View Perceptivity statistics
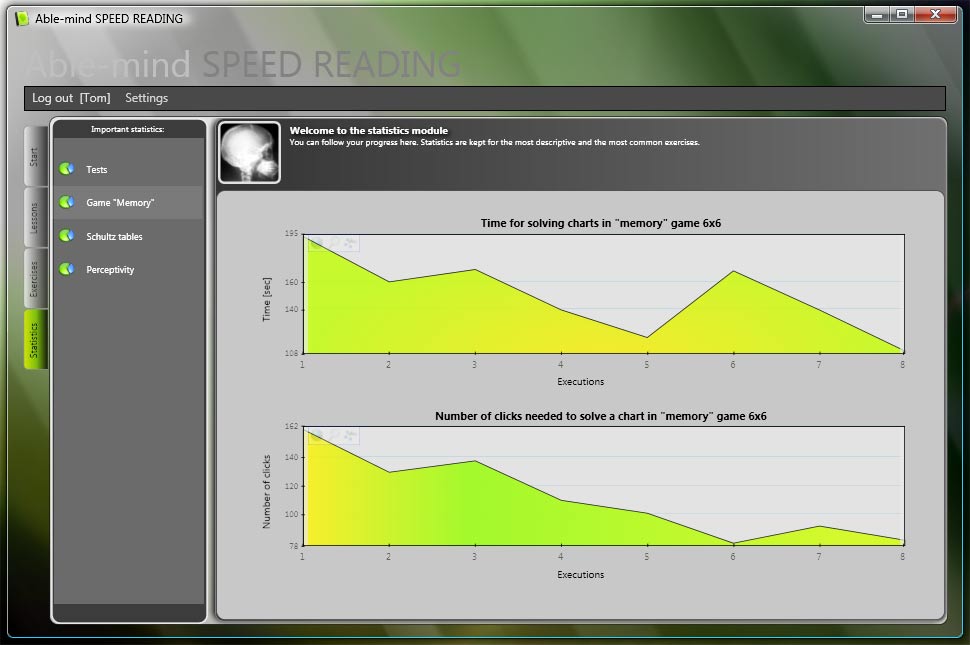Image resolution: width=970 pixels, height=645 pixels. (129, 270)
